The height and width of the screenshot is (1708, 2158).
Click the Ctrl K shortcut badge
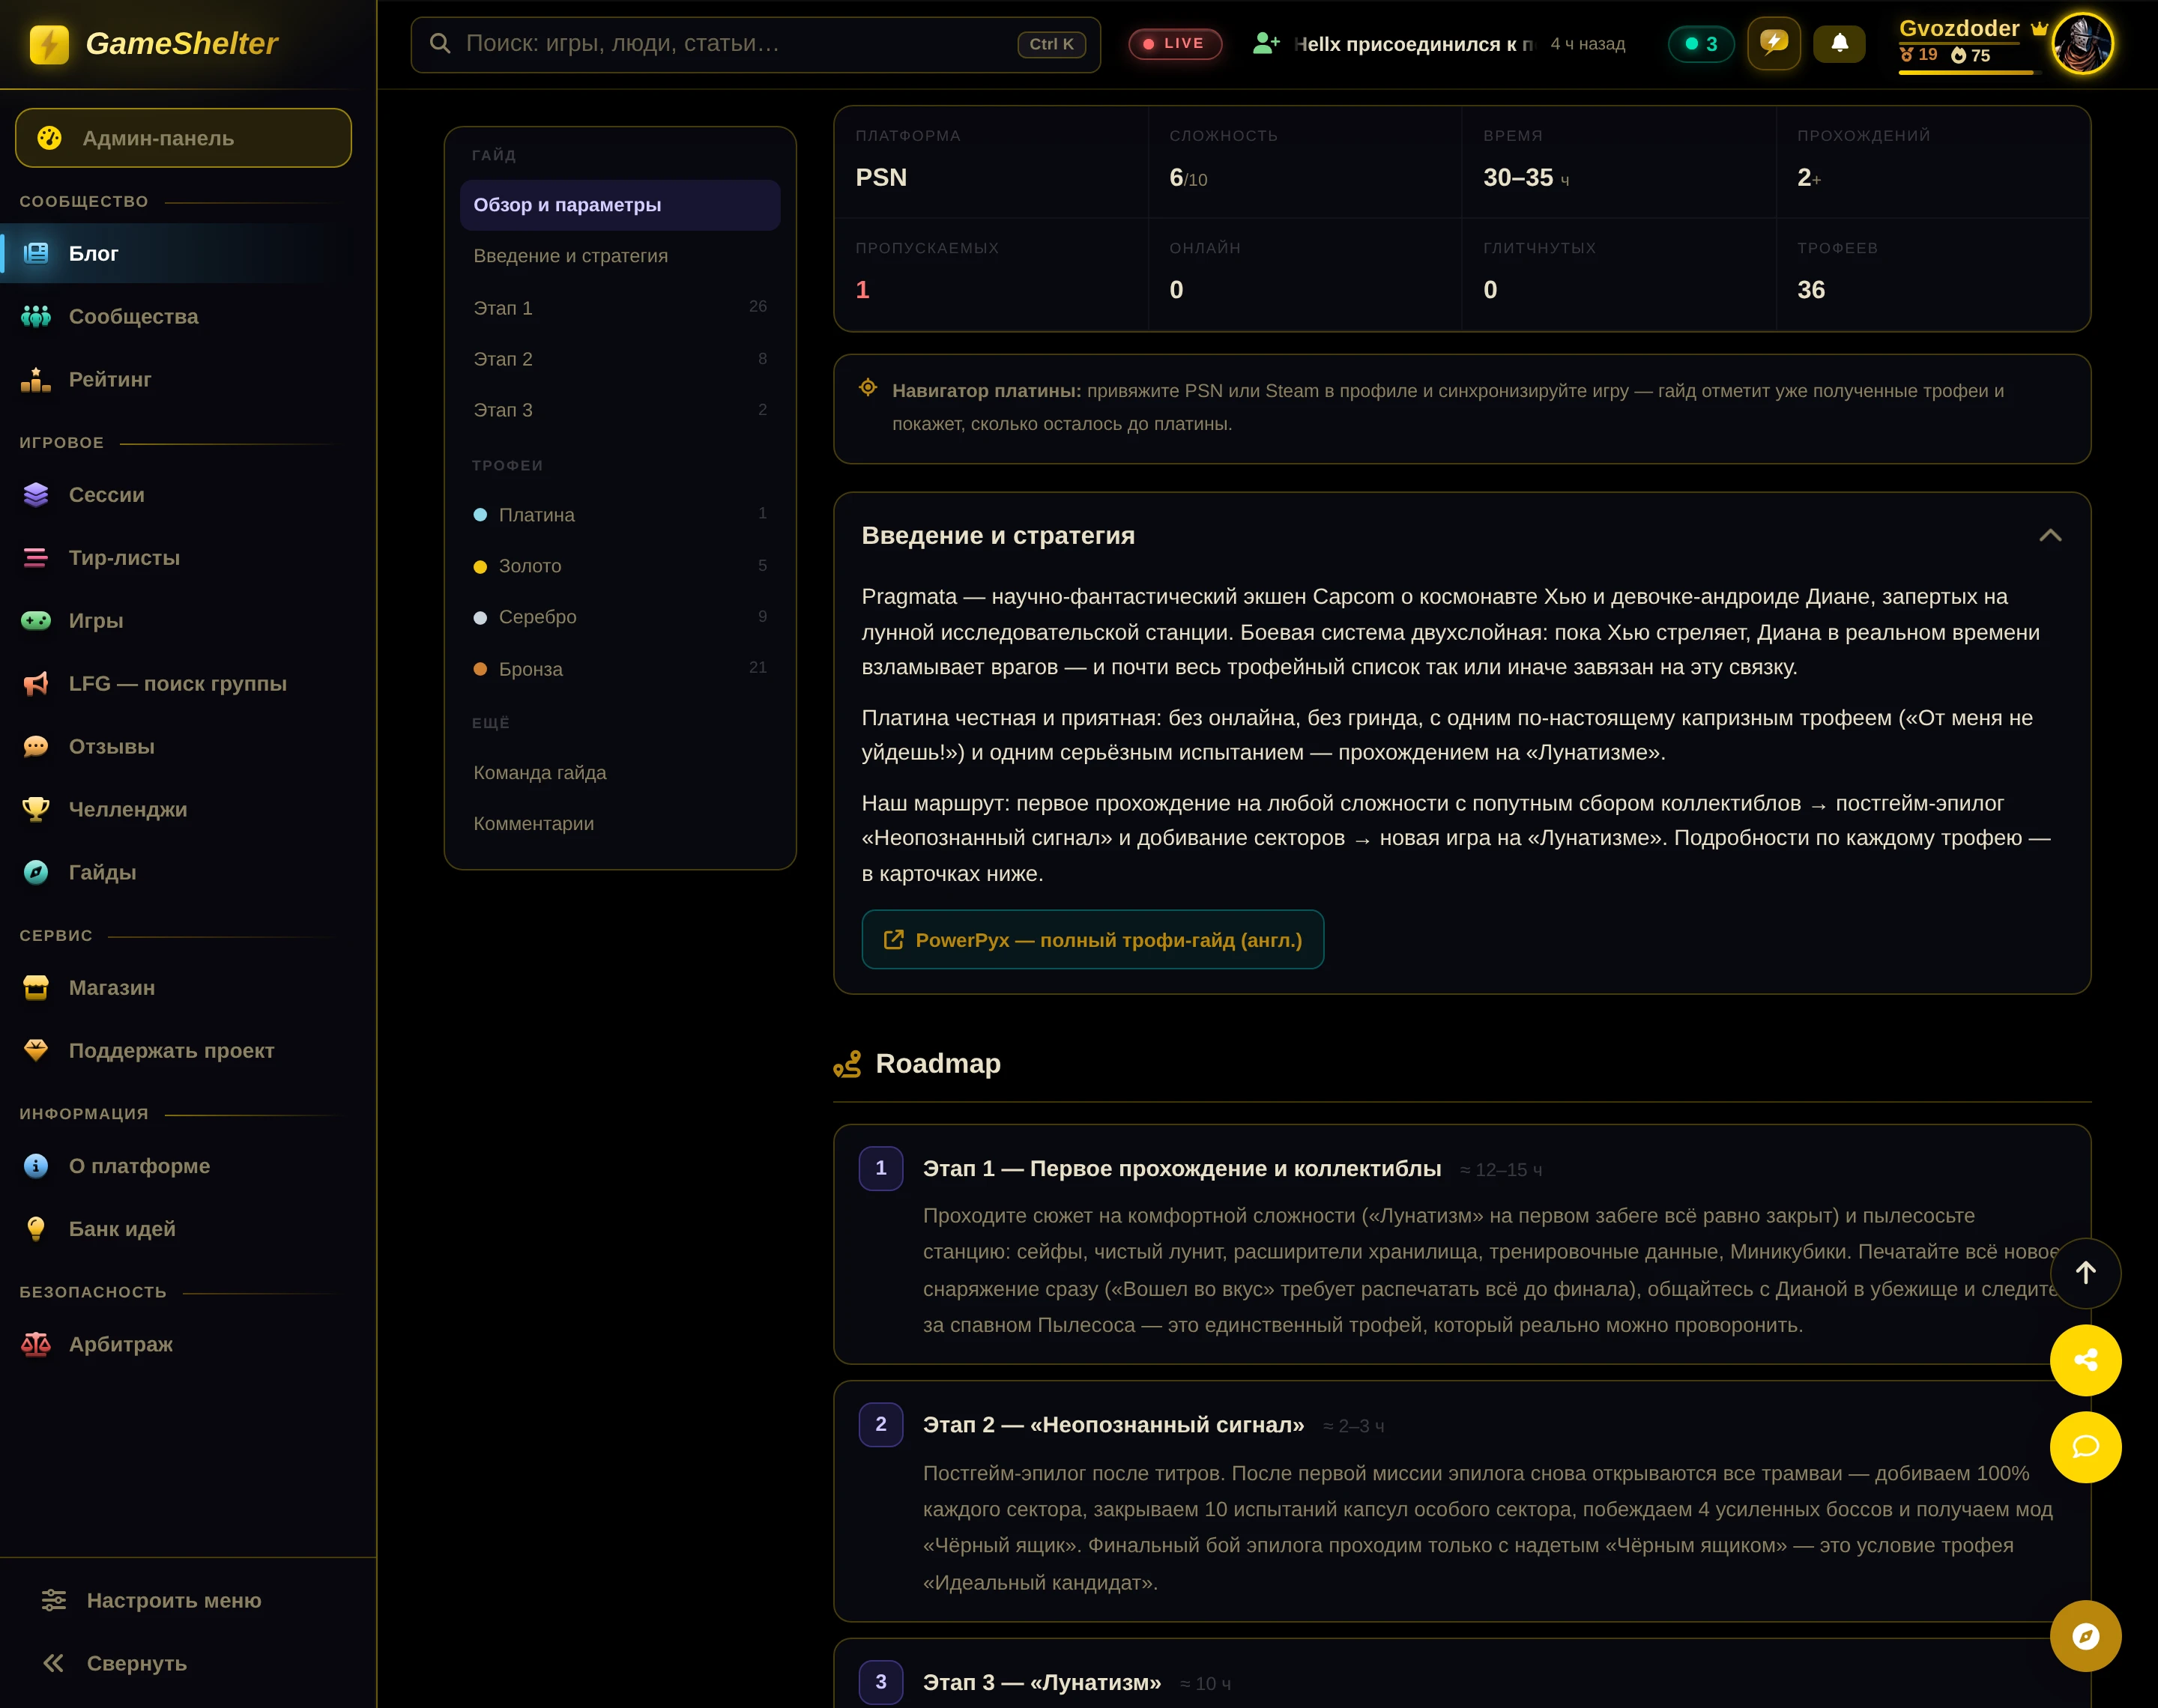[1051, 44]
